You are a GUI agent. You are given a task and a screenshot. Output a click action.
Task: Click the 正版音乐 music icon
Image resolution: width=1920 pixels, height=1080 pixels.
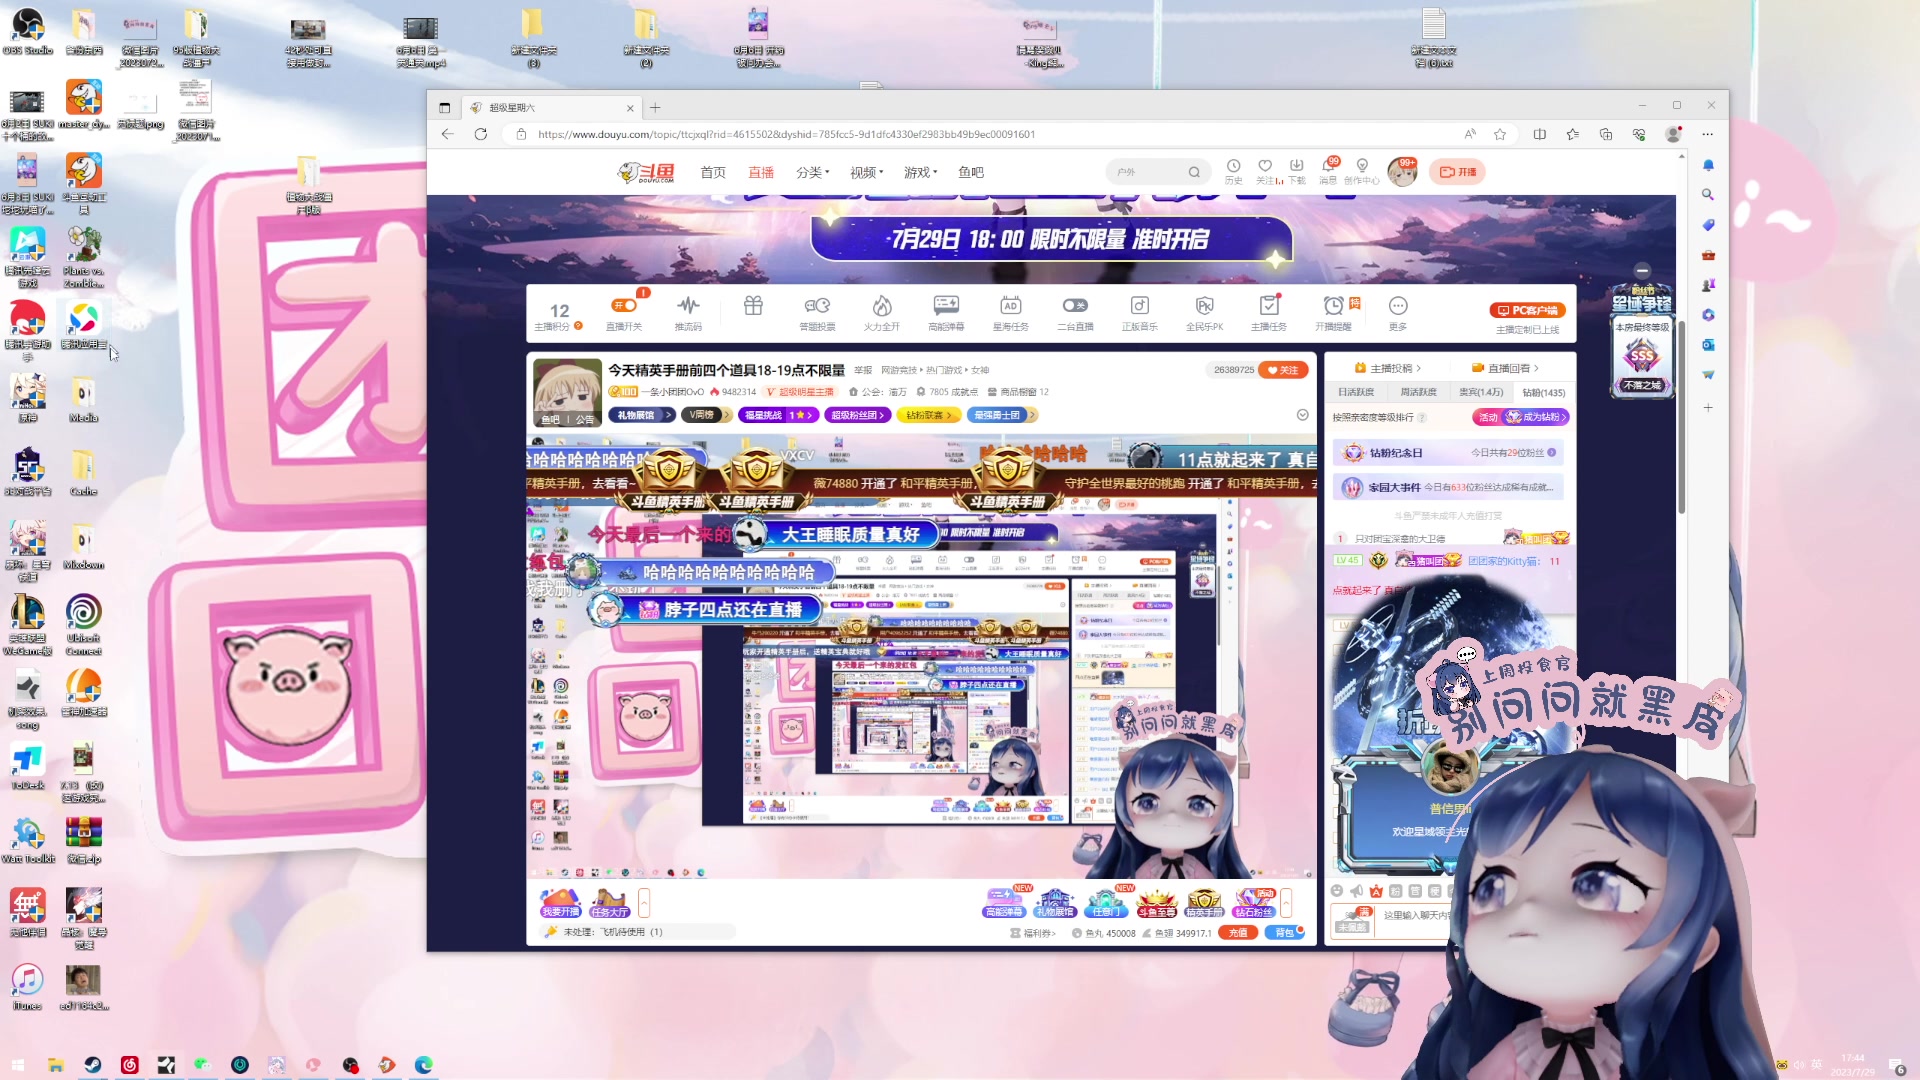coord(1139,306)
